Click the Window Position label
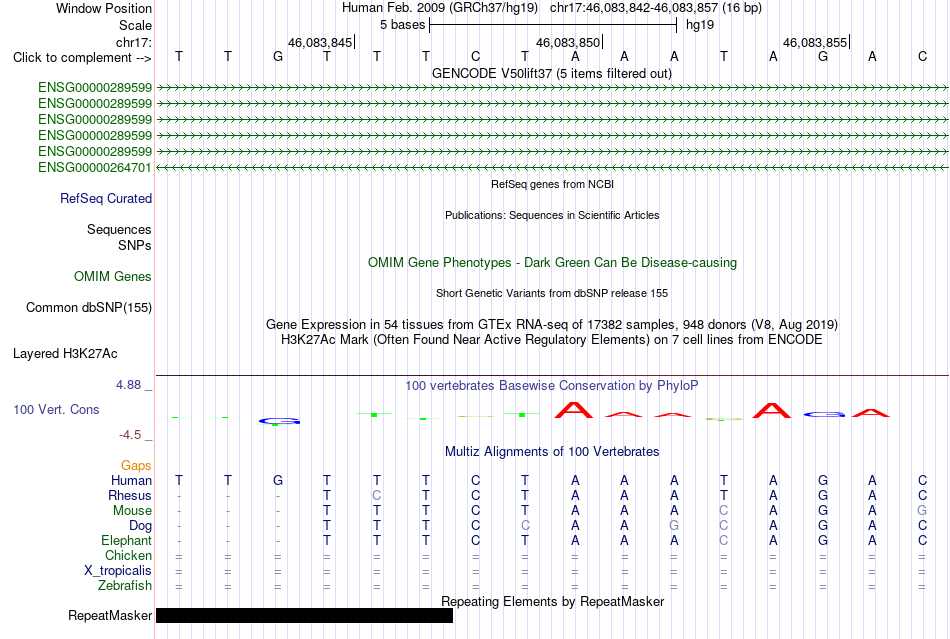This screenshot has width=950, height=639. pyautogui.click(x=104, y=8)
